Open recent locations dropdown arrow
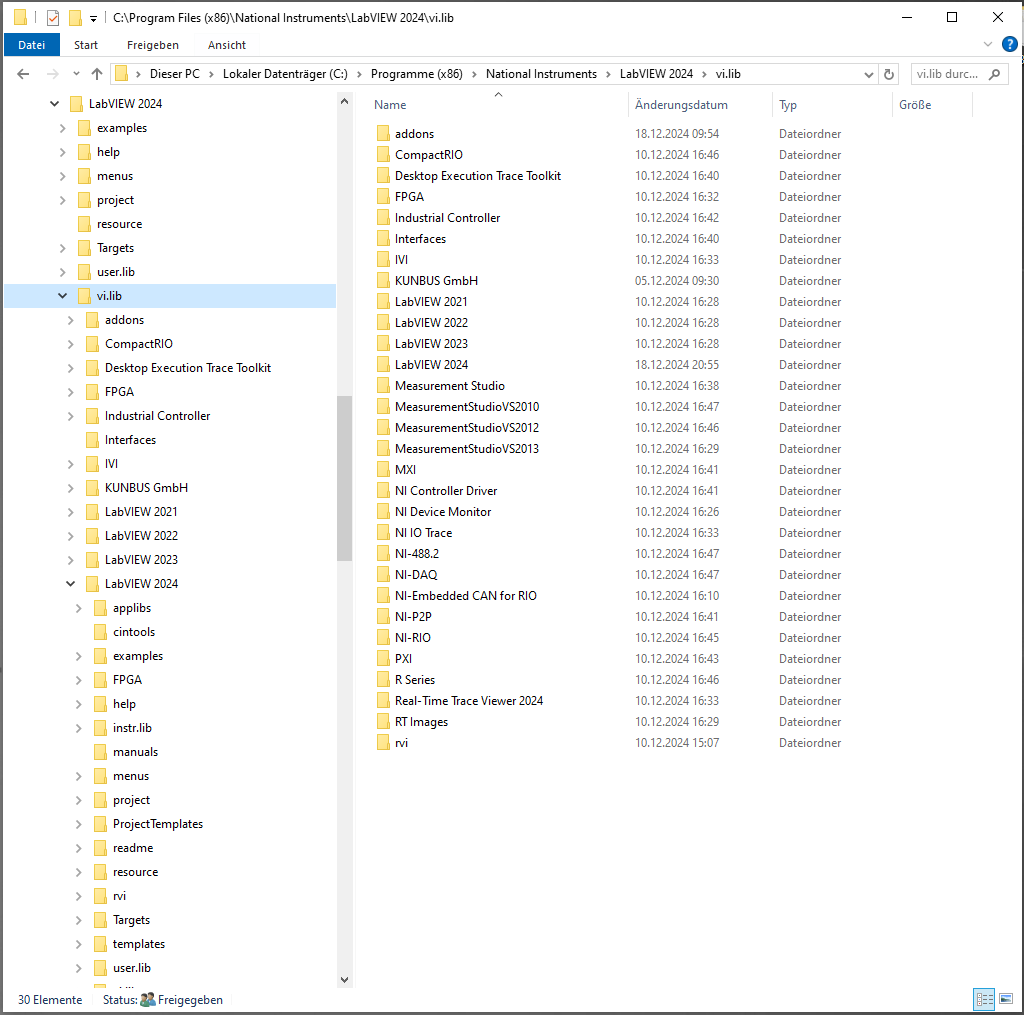The image size is (1024, 1015). coord(76,74)
